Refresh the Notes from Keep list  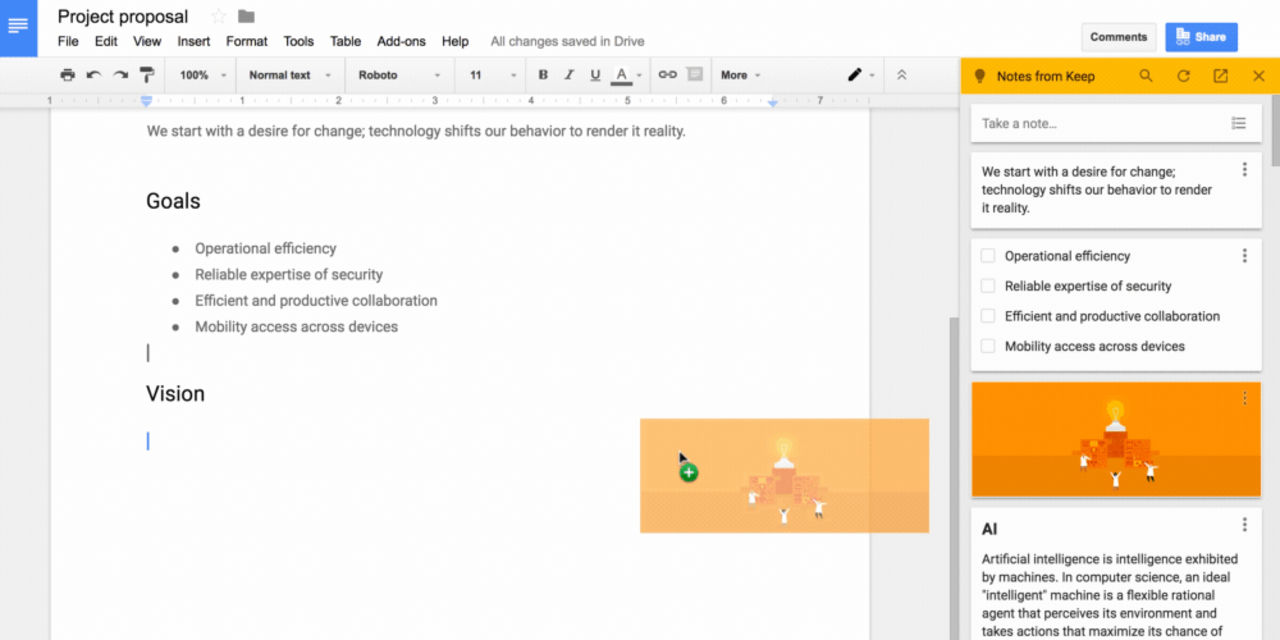1183,75
